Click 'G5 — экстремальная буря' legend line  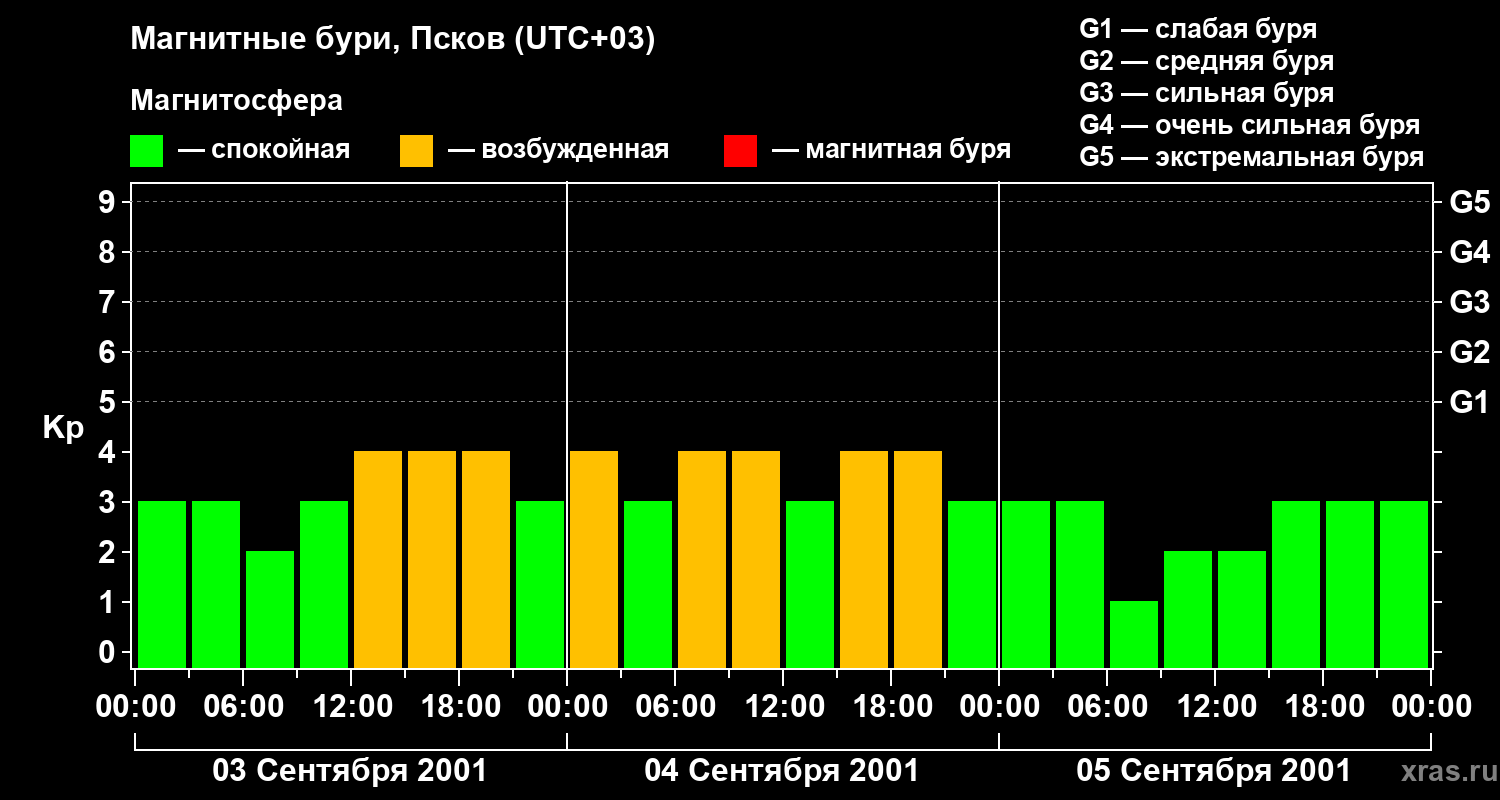(x=1252, y=157)
